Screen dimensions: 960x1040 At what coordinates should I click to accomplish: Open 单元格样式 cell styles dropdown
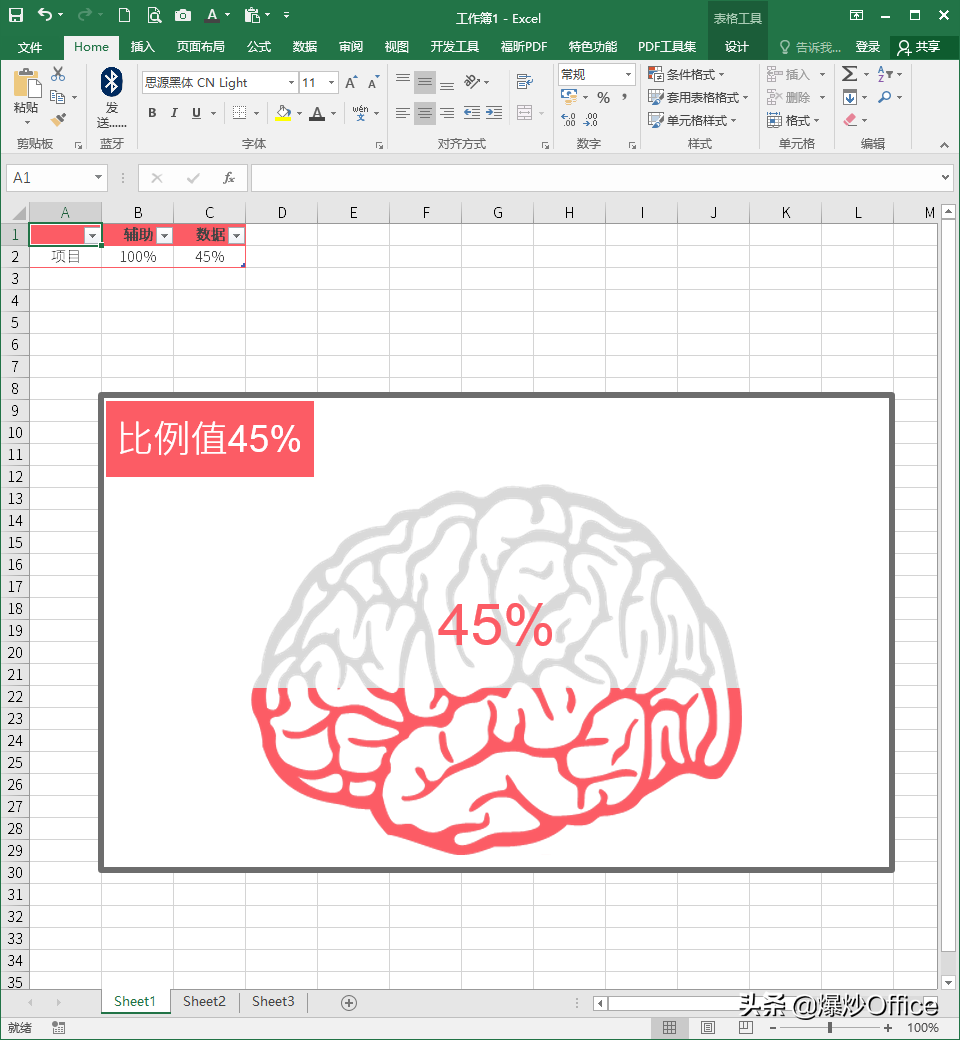tap(692, 120)
